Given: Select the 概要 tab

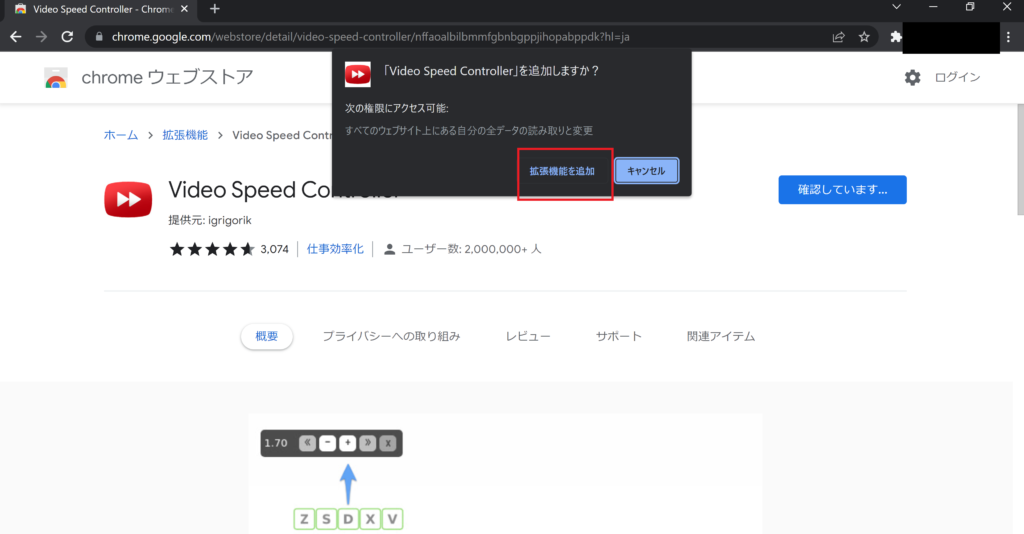Looking at the screenshot, I should [x=266, y=336].
